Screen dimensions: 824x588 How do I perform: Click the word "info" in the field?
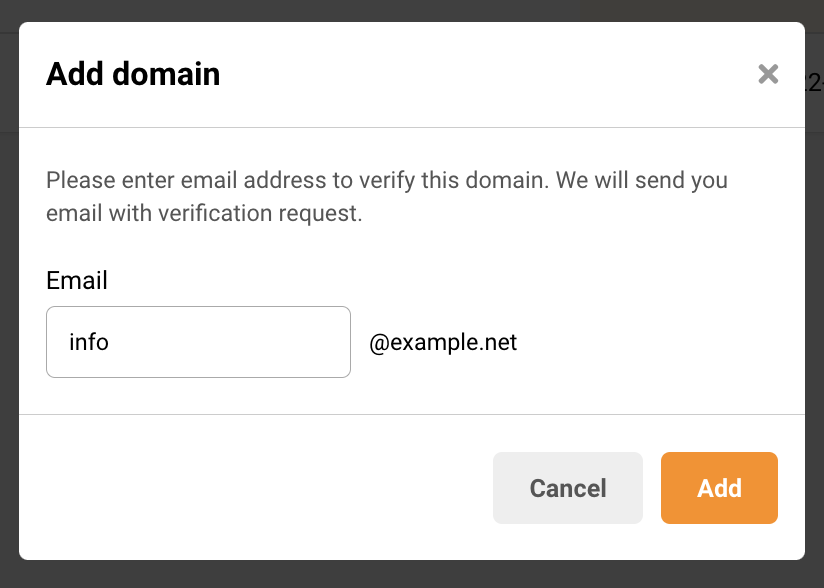89,342
